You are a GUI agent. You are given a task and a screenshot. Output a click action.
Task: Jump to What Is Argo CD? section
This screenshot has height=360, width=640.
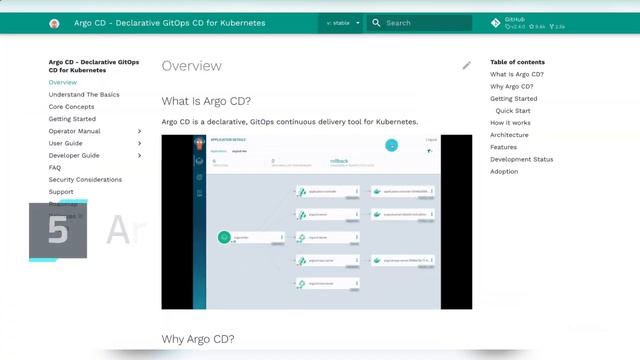coord(517,74)
